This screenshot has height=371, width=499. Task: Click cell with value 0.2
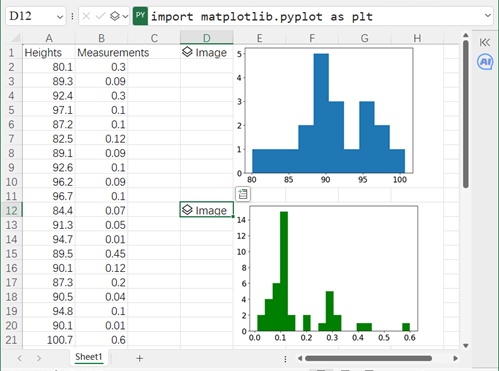tap(101, 282)
